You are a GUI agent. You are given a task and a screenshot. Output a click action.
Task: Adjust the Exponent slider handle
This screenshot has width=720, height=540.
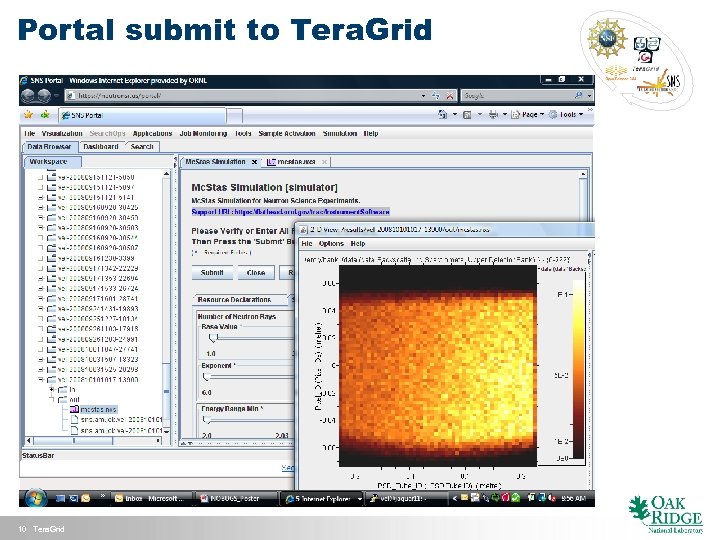tap(206, 377)
